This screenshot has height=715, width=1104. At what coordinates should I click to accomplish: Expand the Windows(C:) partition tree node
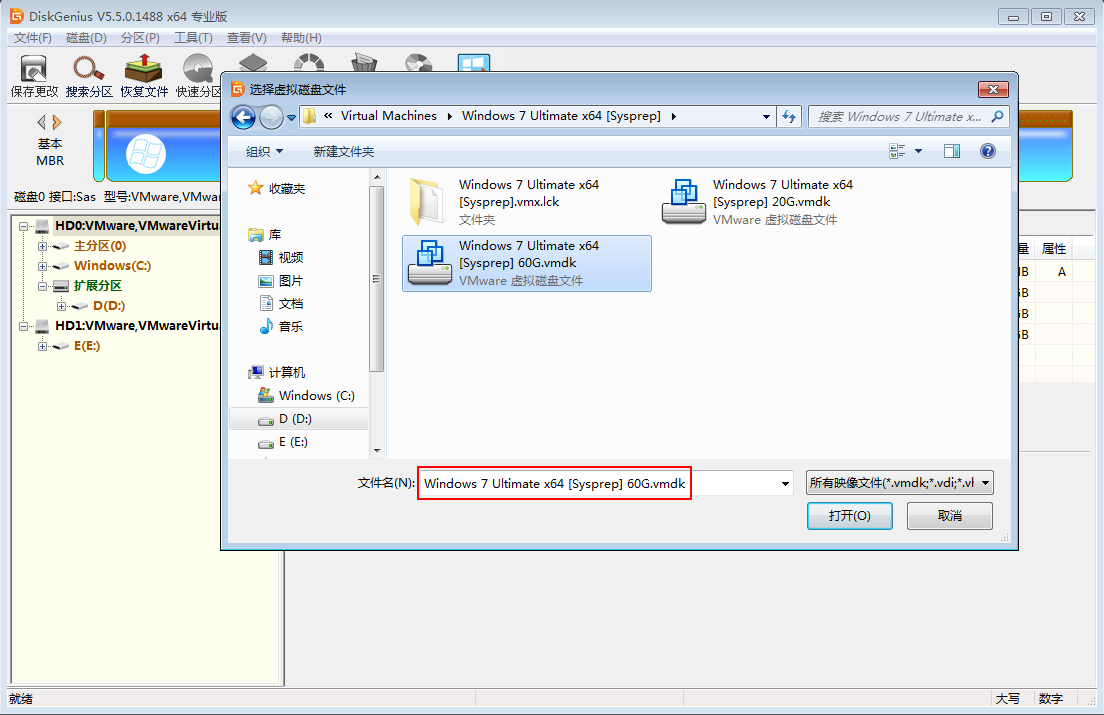click(43, 266)
